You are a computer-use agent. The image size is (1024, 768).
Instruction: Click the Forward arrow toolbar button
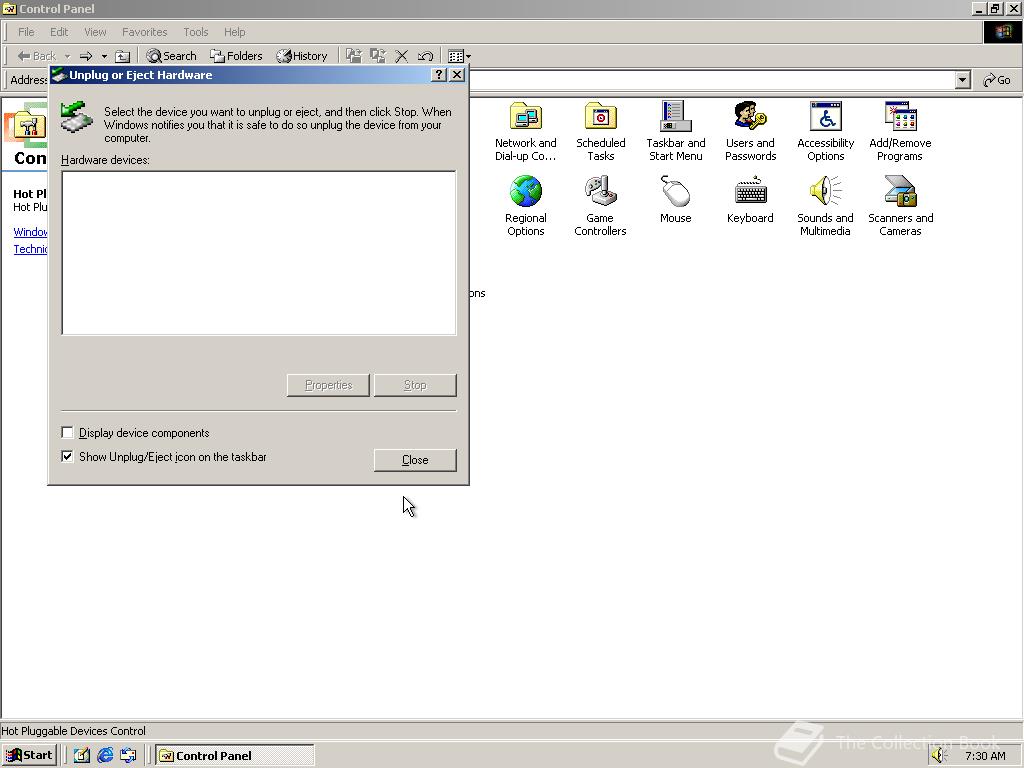click(x=86, y=56)
